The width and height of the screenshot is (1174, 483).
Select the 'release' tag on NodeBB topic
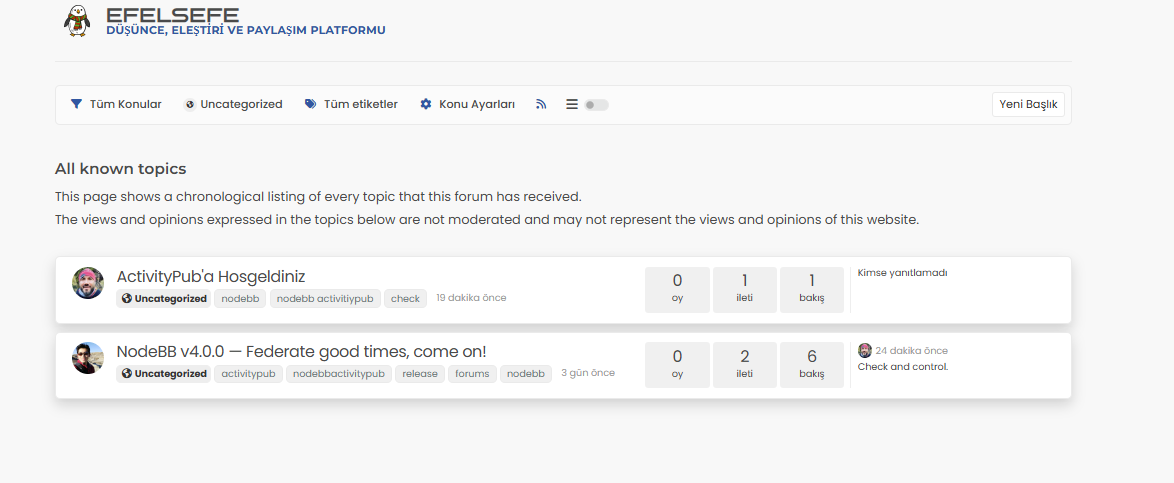tap(420, 374)
